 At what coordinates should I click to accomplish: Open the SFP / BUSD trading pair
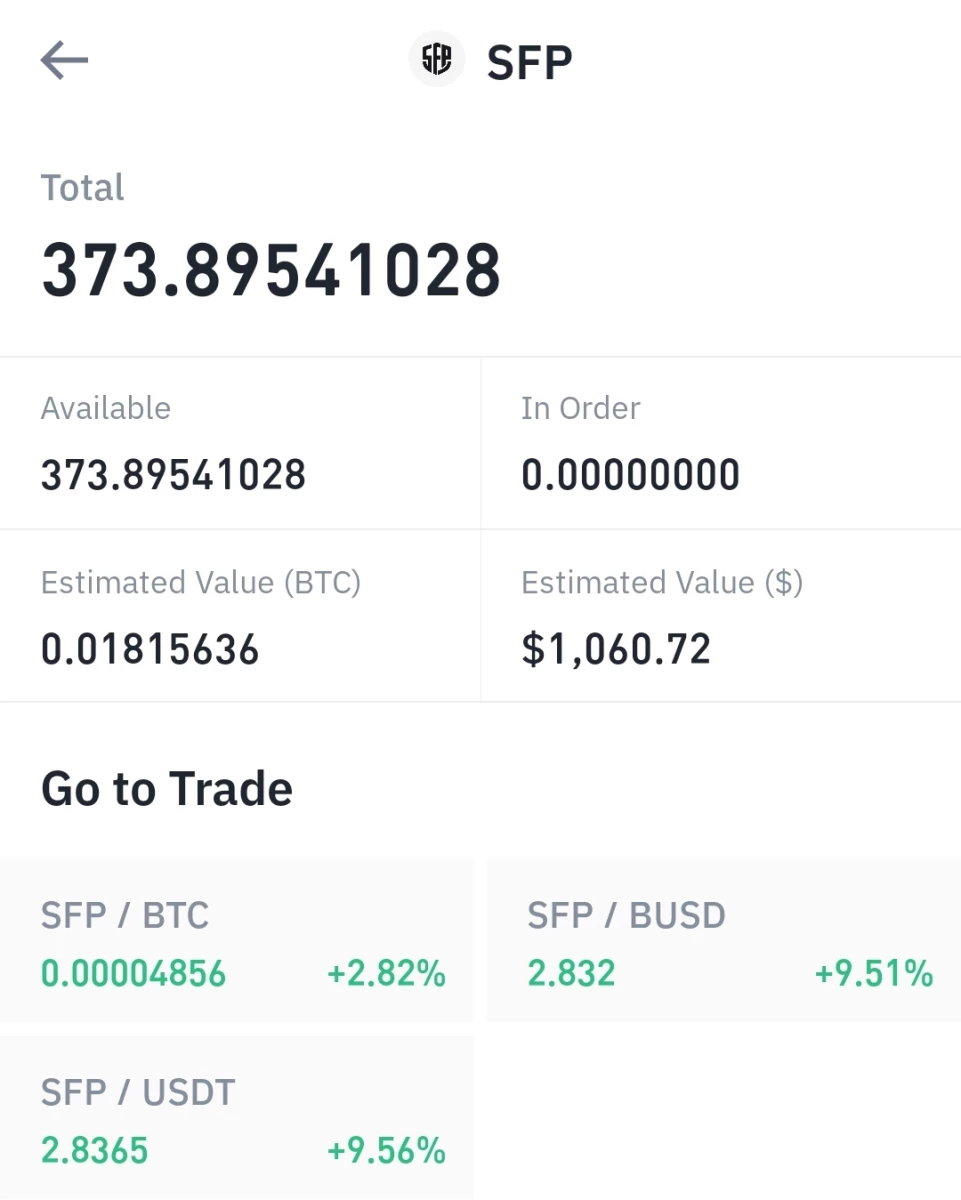pos(724,940)
